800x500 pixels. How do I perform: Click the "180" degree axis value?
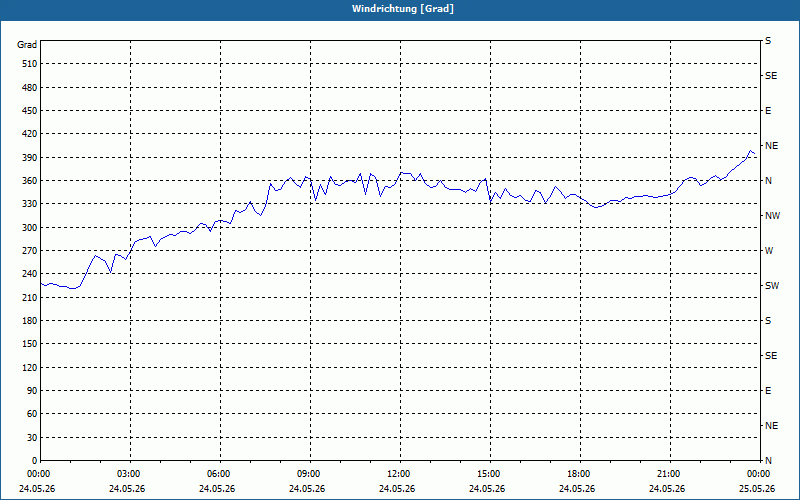(30, 320)
